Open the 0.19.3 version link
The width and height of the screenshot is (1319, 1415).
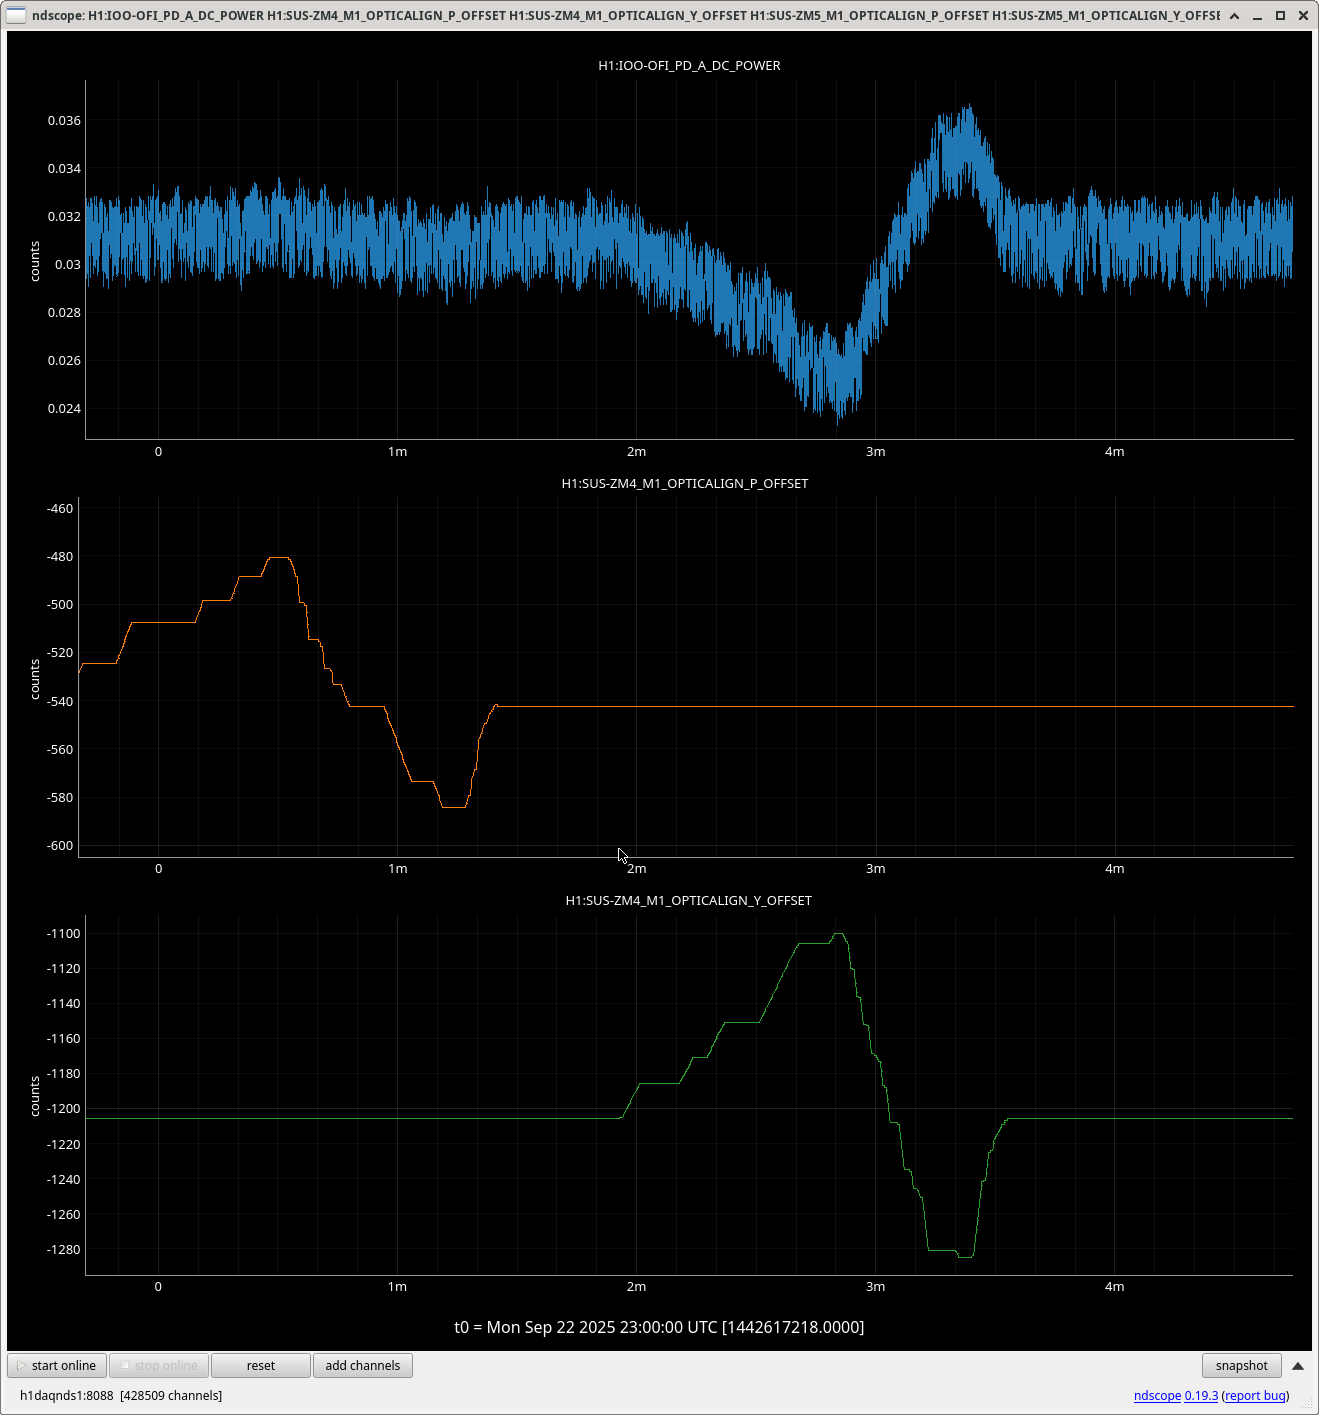[1201, 1396]
